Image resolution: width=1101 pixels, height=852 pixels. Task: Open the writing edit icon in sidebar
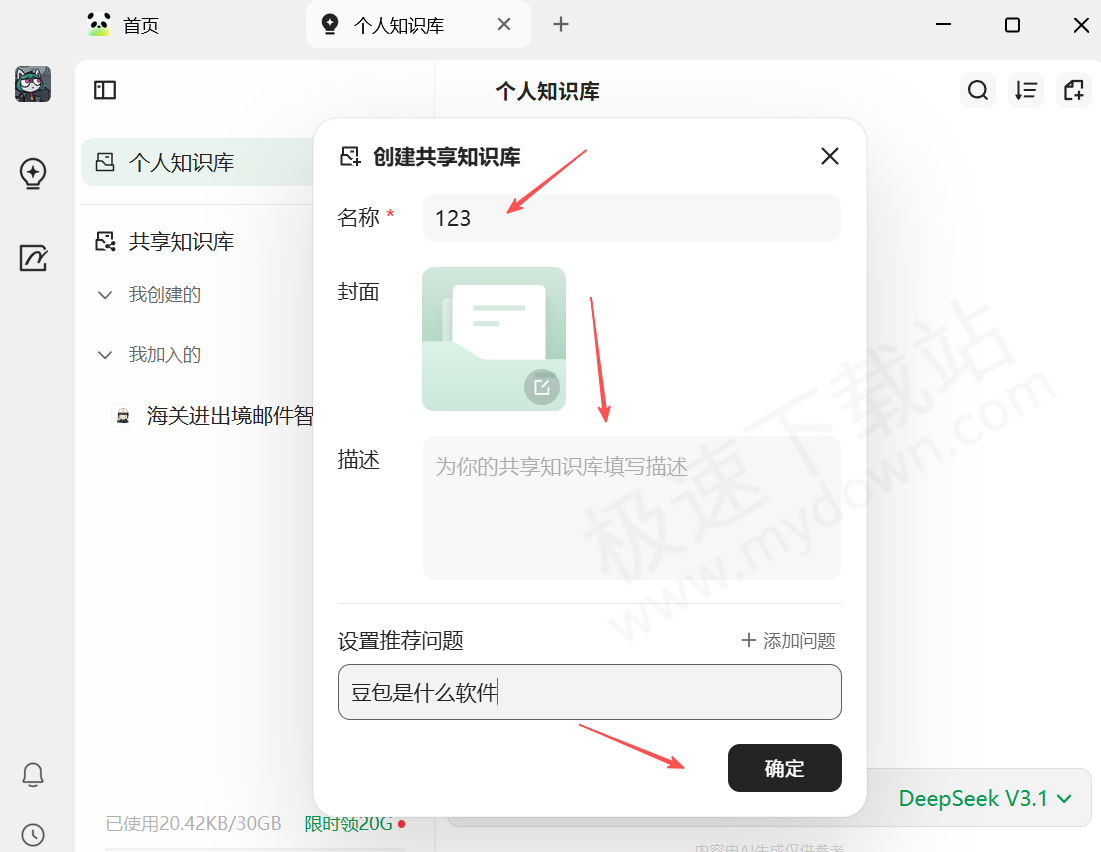coord(33,258)
